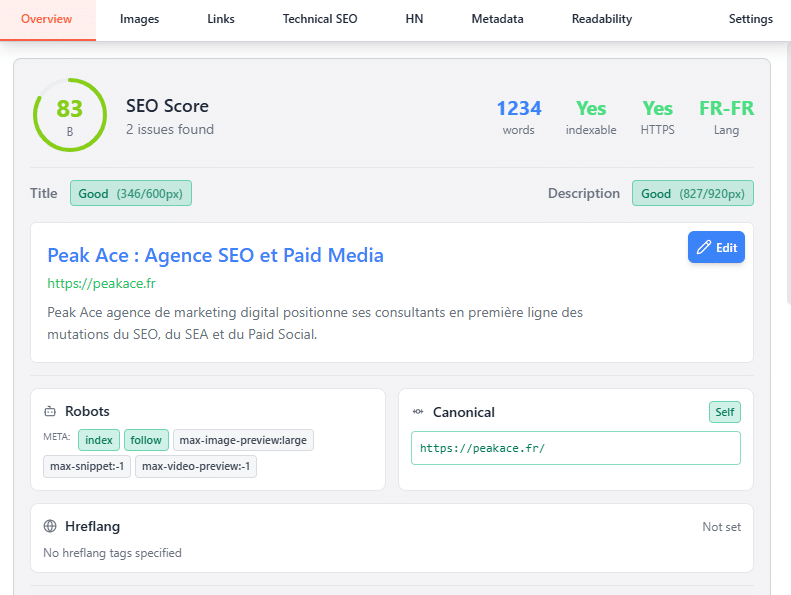The width and height of the screenshot is (791, 595).
Task: Select the max-image-preview:large tag
Action: point(243,440)
